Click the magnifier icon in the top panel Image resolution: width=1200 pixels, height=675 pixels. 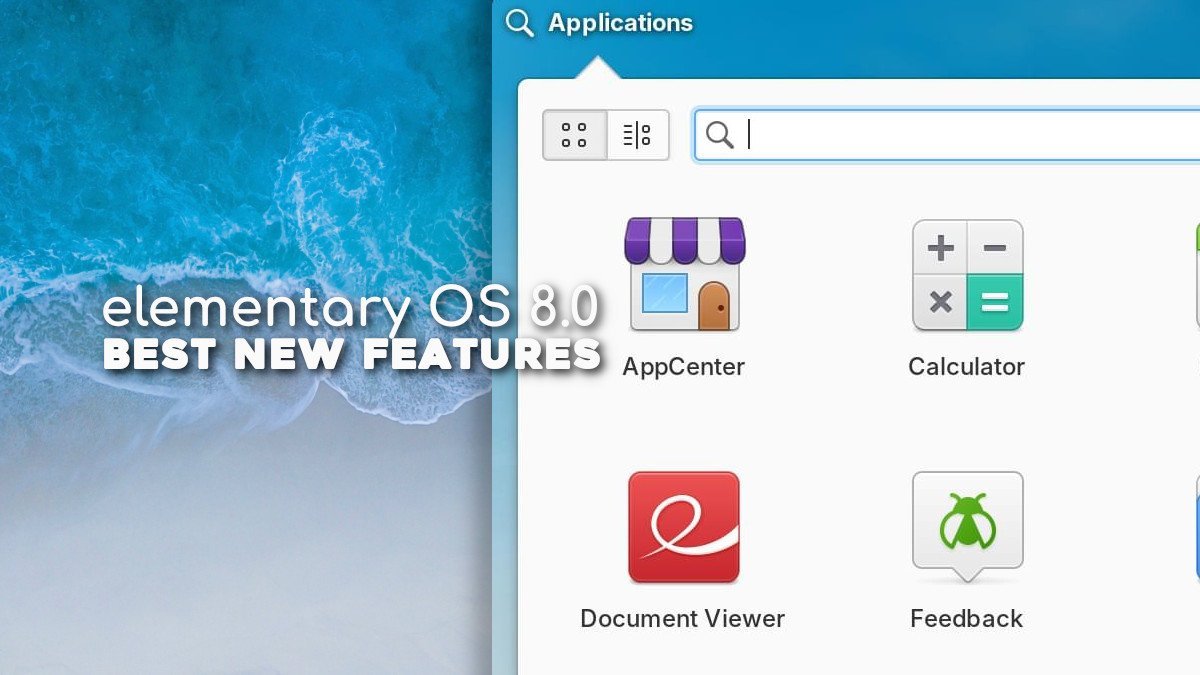(519, 23)
